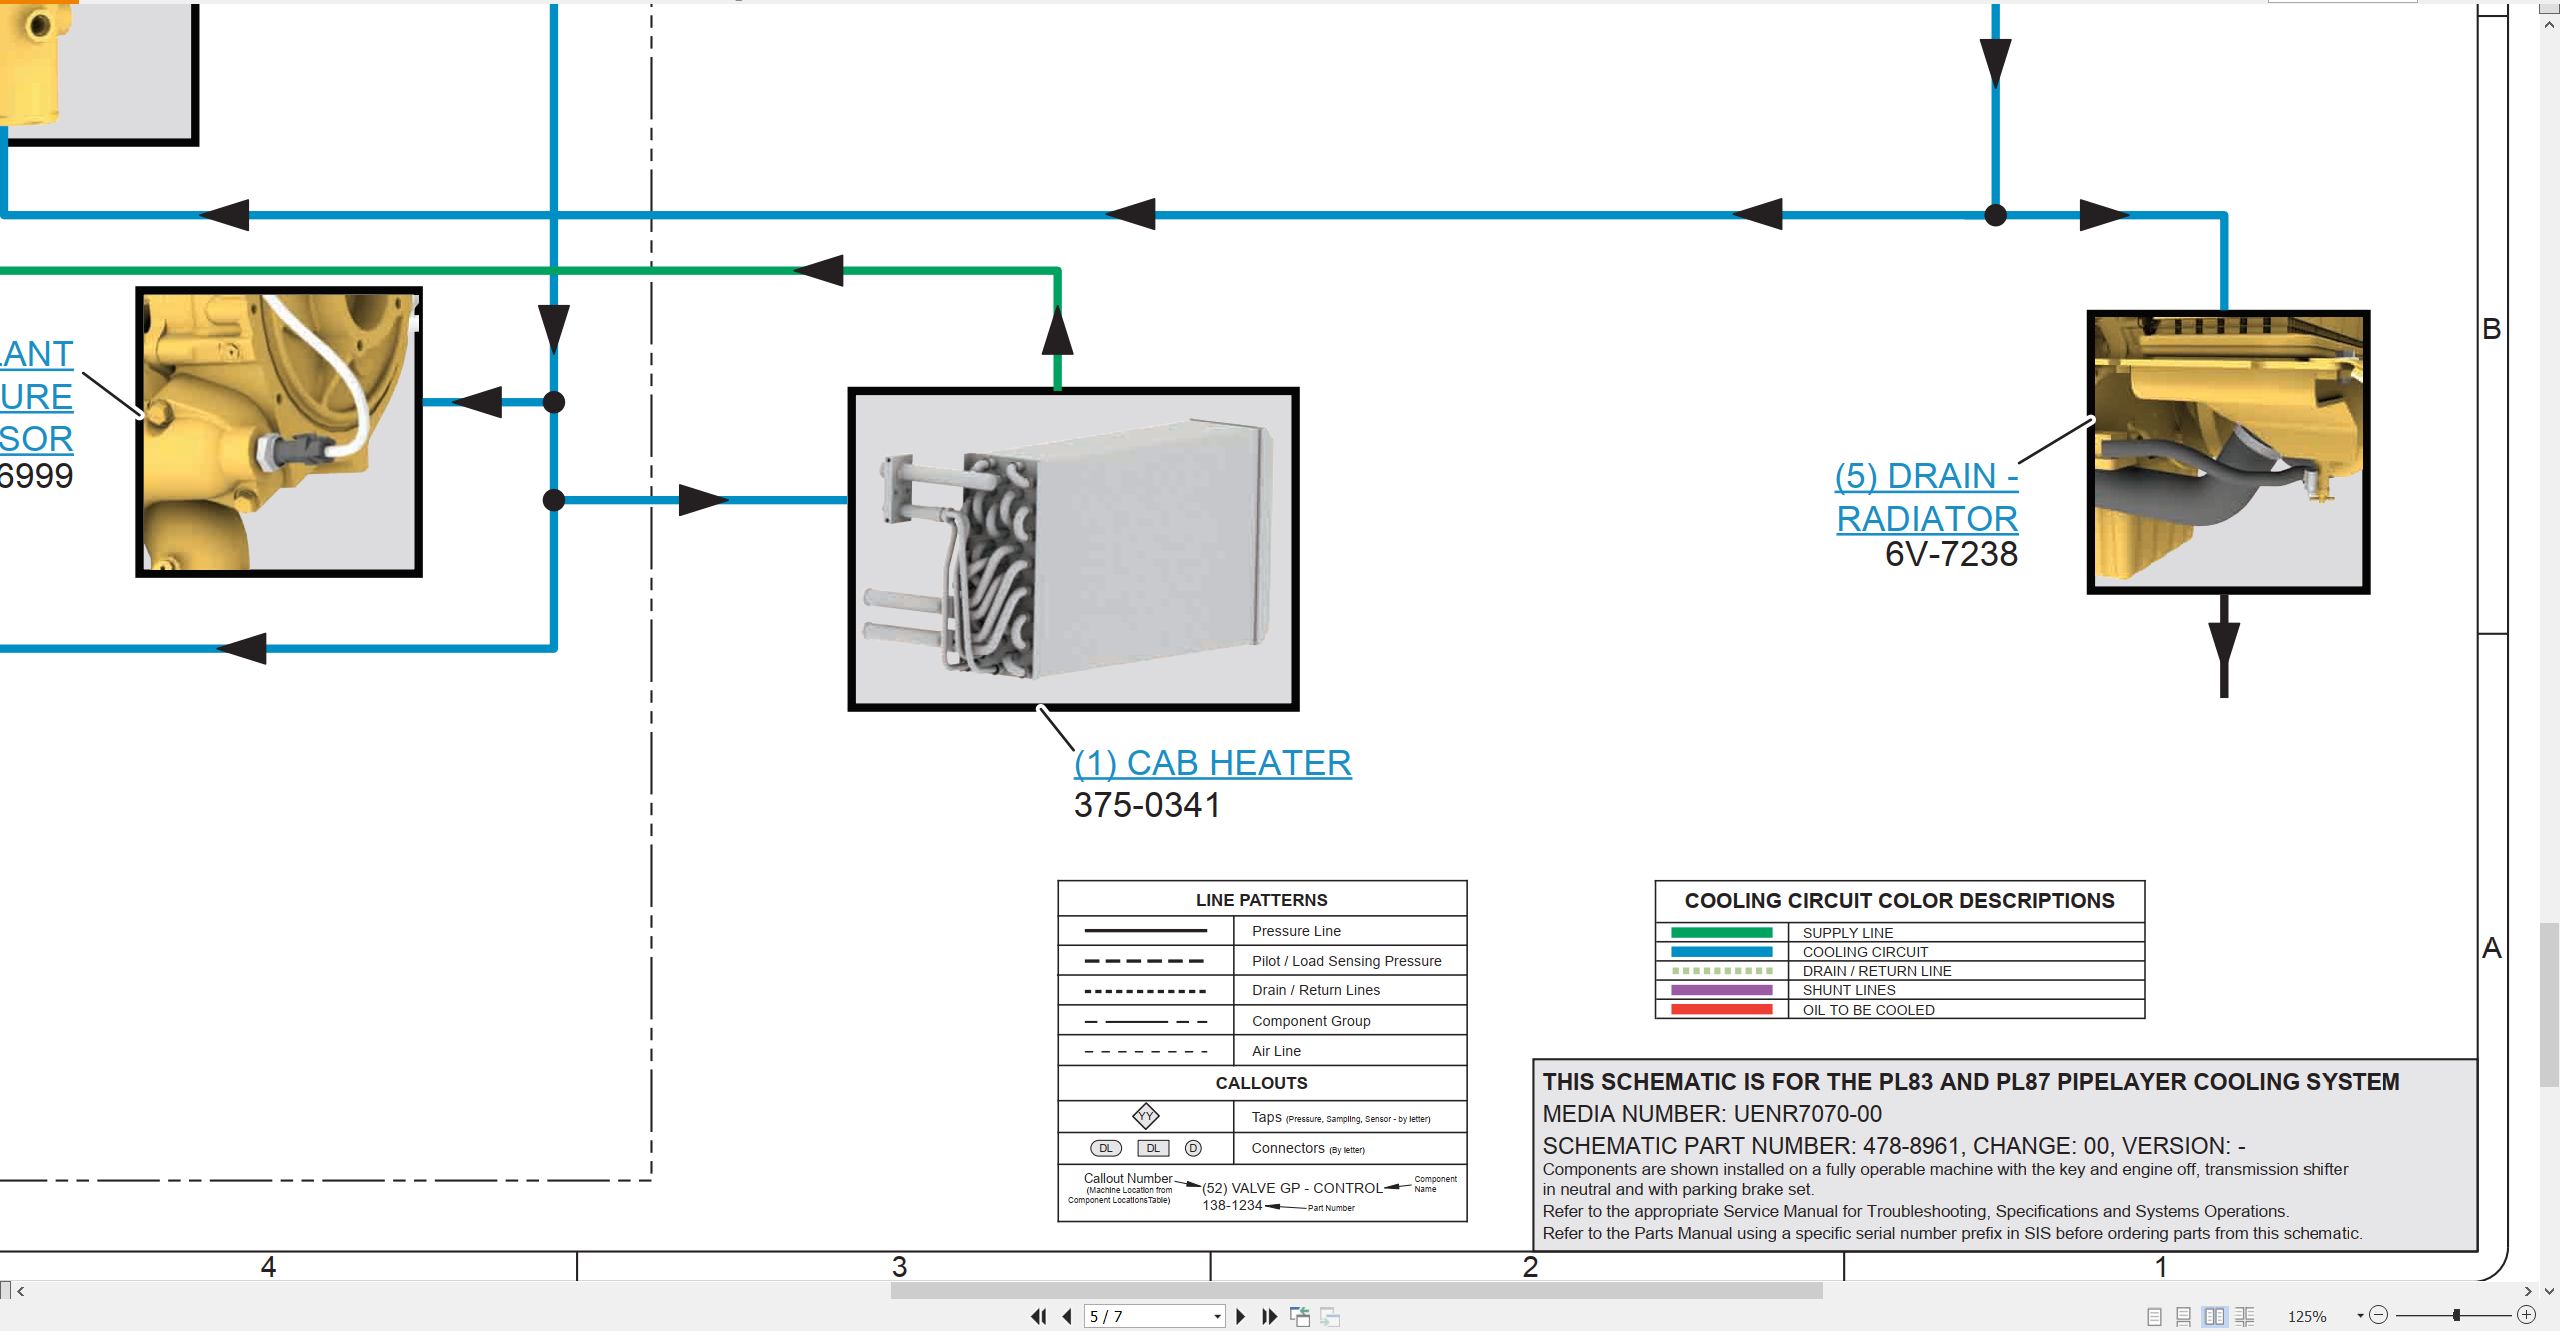2560x1331 pixels.
Task: Click the Air Line legend row
Action: click(1262, 1051)
